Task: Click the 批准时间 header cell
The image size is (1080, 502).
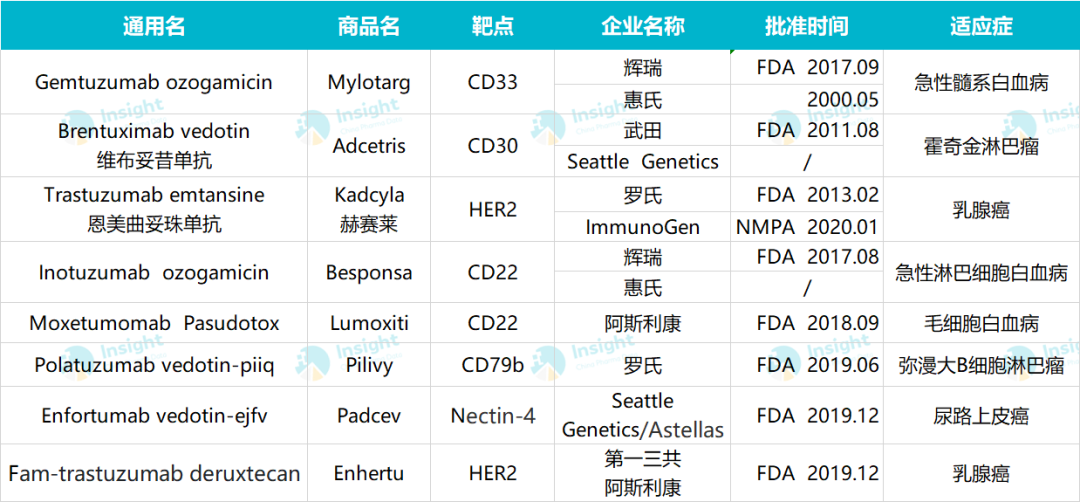Action: click(x=807, y=25)
